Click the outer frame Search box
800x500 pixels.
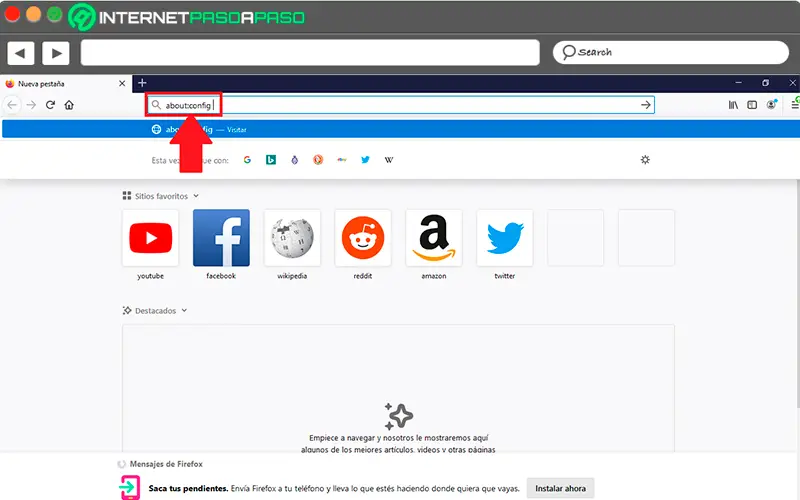pyautogui.click(x=670, y=52)
